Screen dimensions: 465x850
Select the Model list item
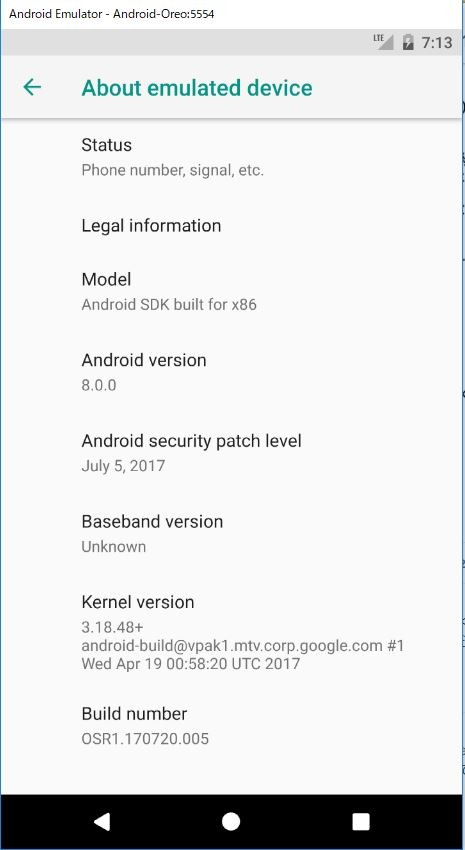pyautogui.click(x=230, y=292)
